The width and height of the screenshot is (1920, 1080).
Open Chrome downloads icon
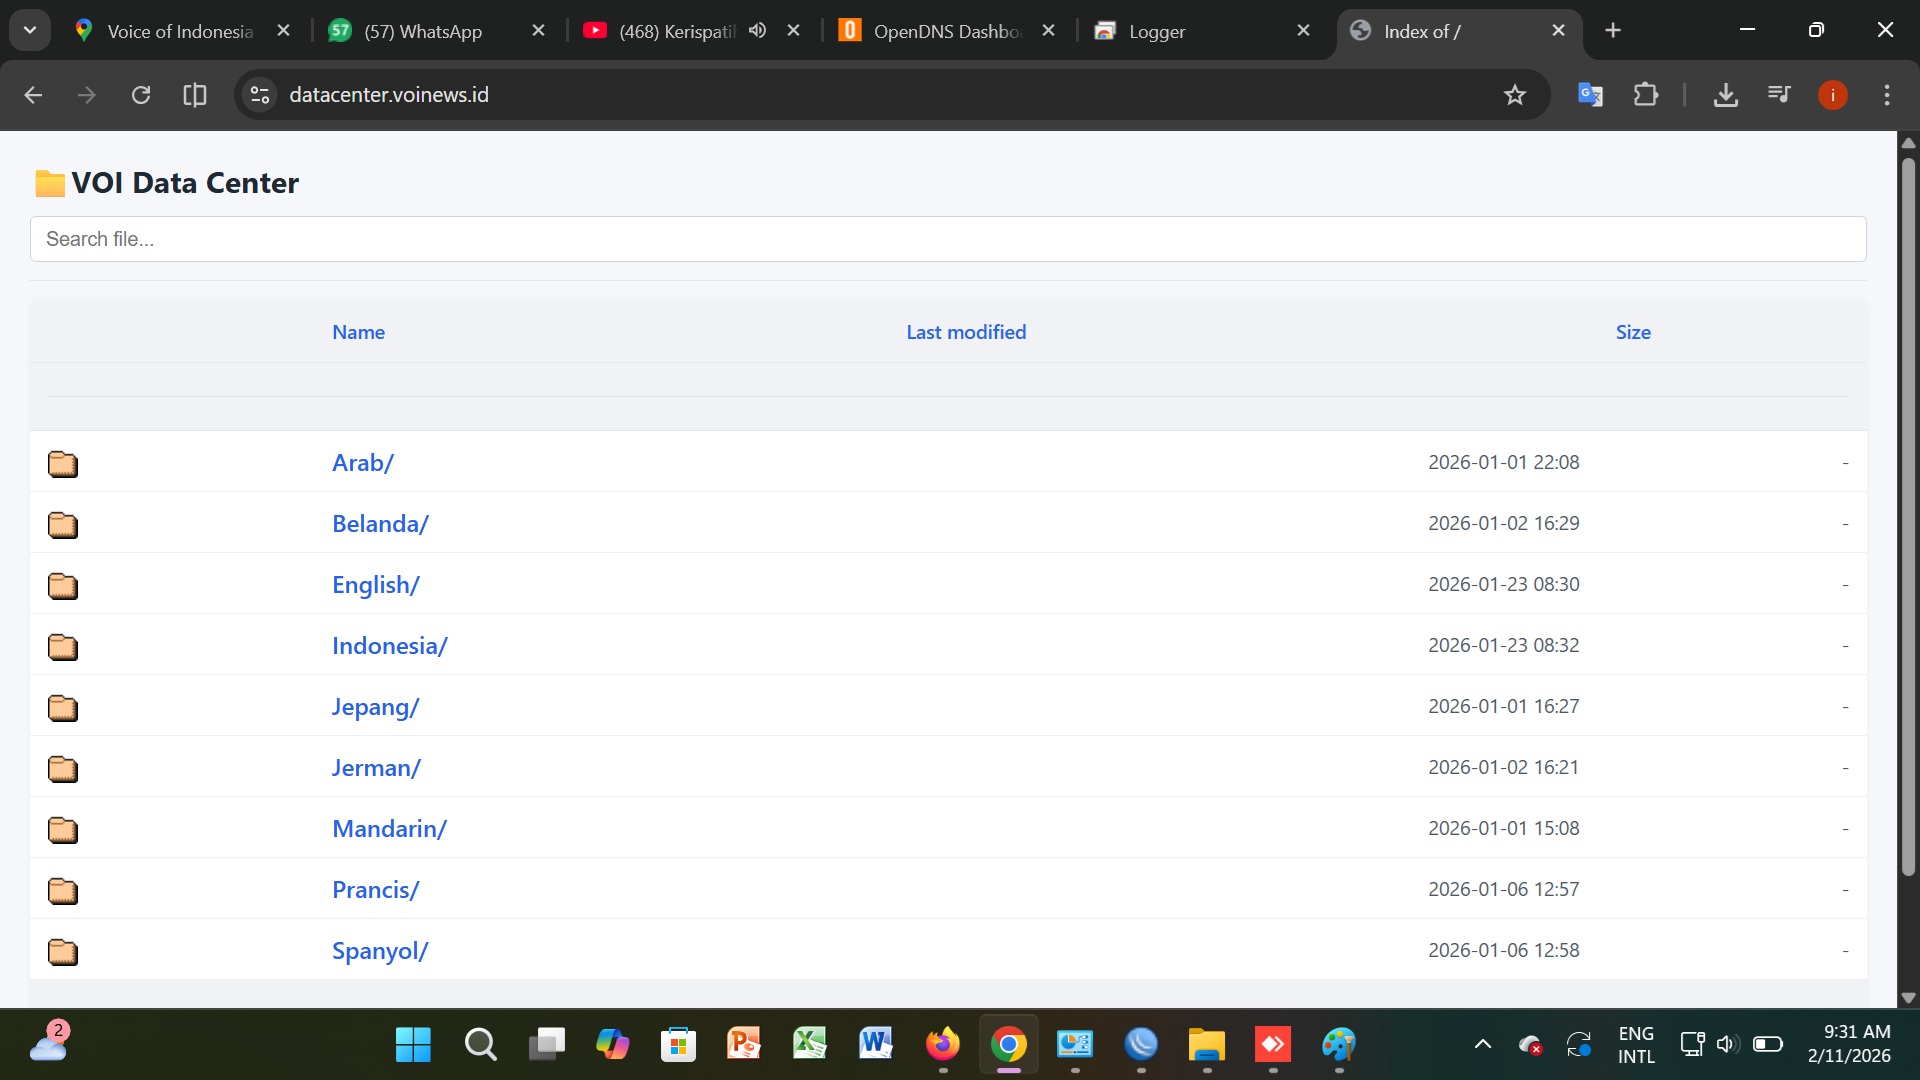click(1725, 95)
